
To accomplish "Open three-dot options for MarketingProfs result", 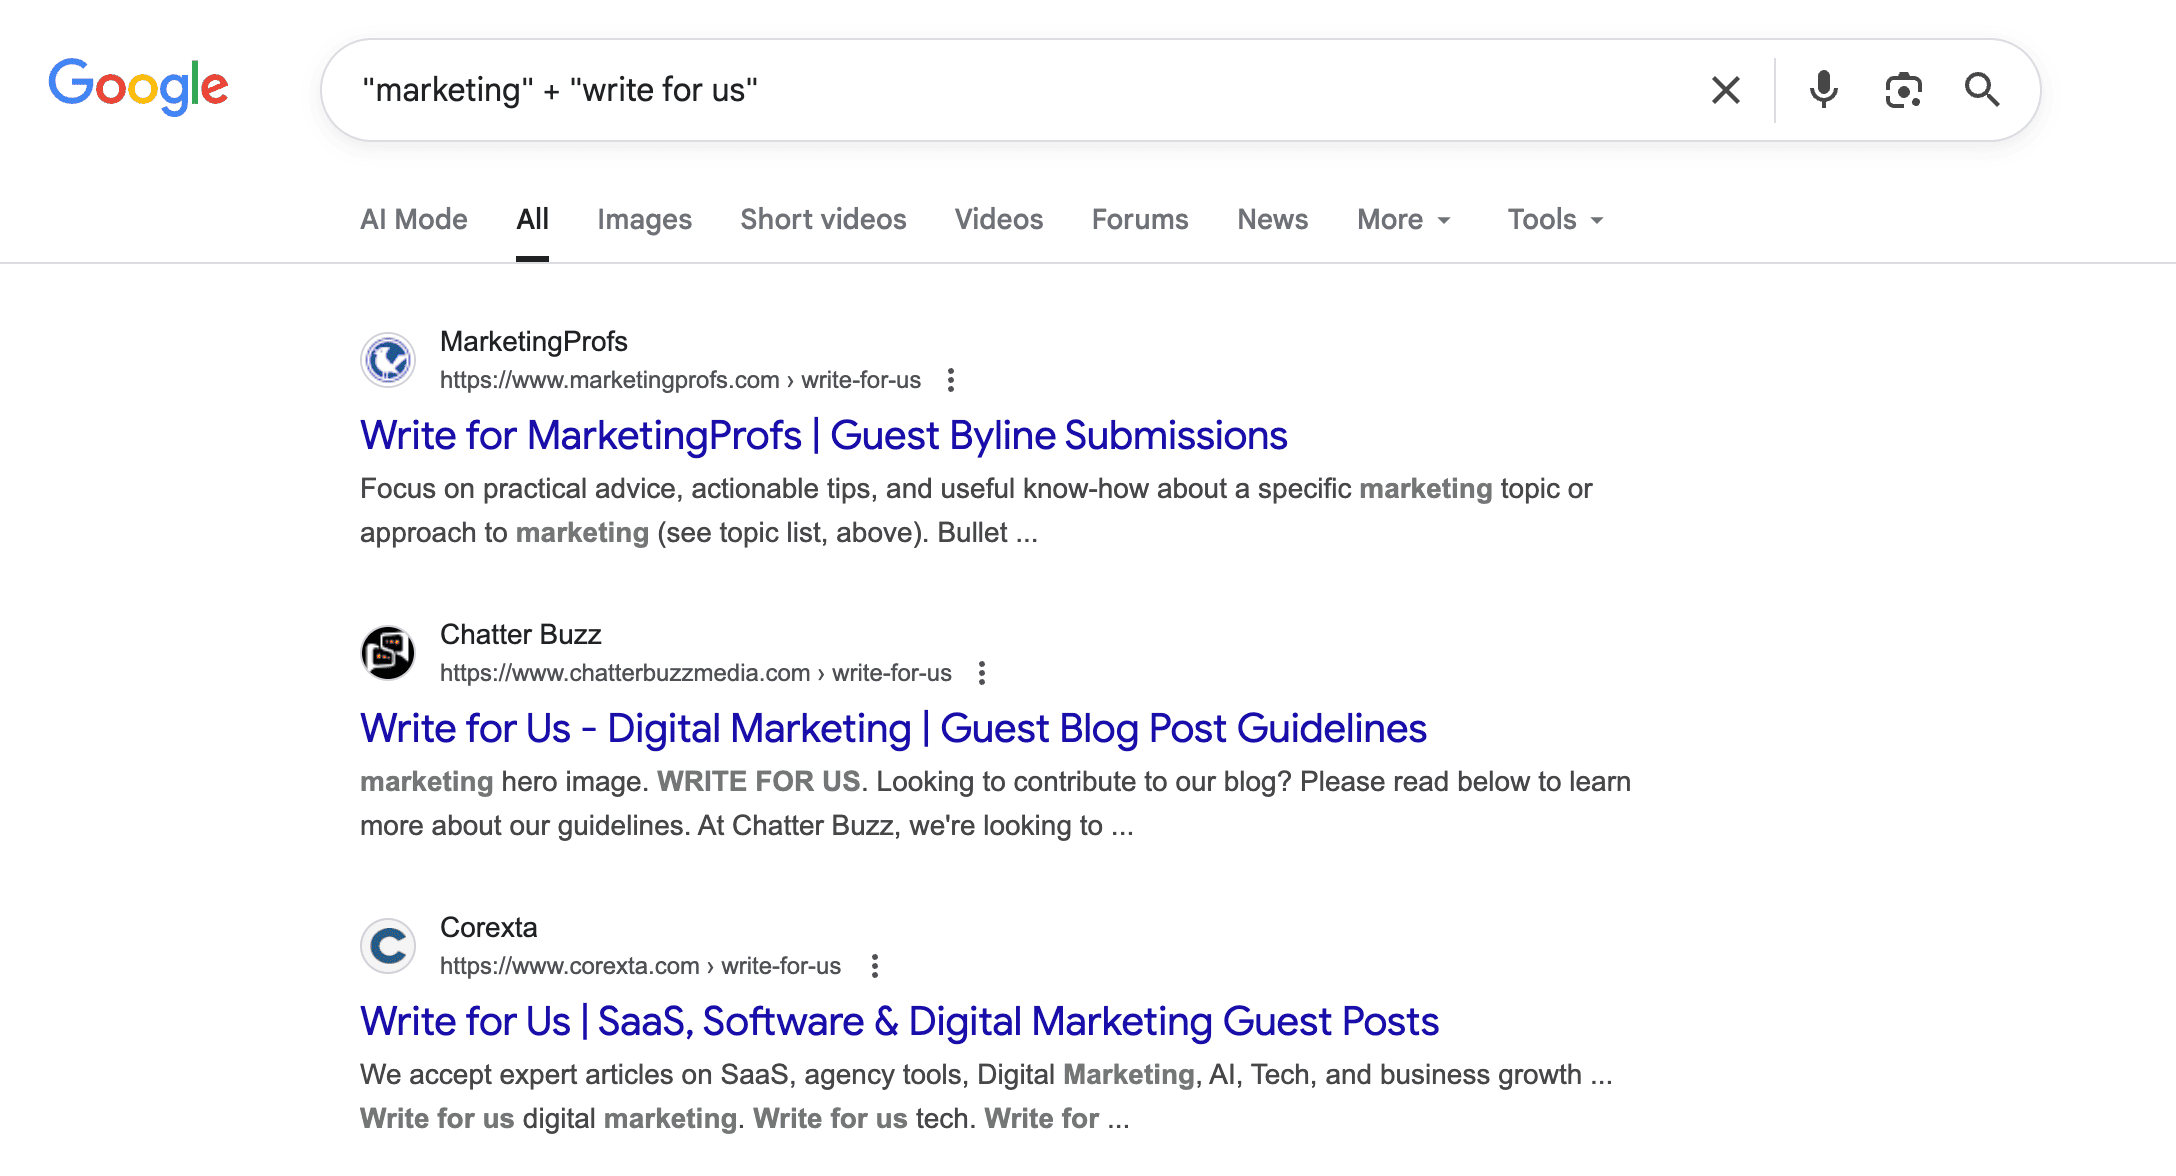I will 950,380.
